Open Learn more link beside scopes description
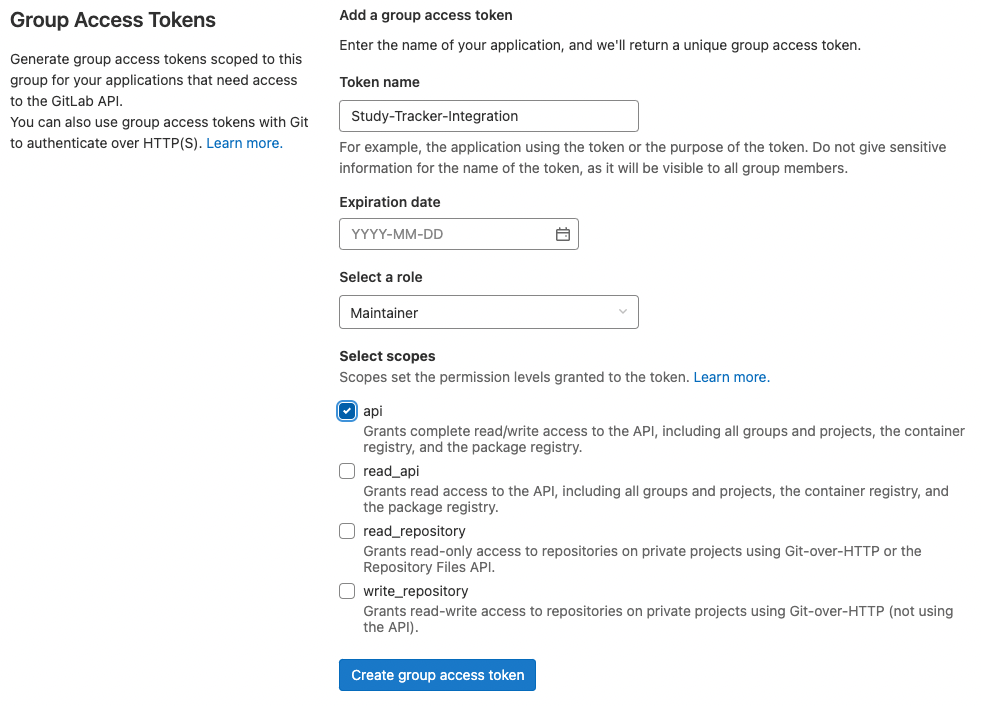 [x=731, y=377]
